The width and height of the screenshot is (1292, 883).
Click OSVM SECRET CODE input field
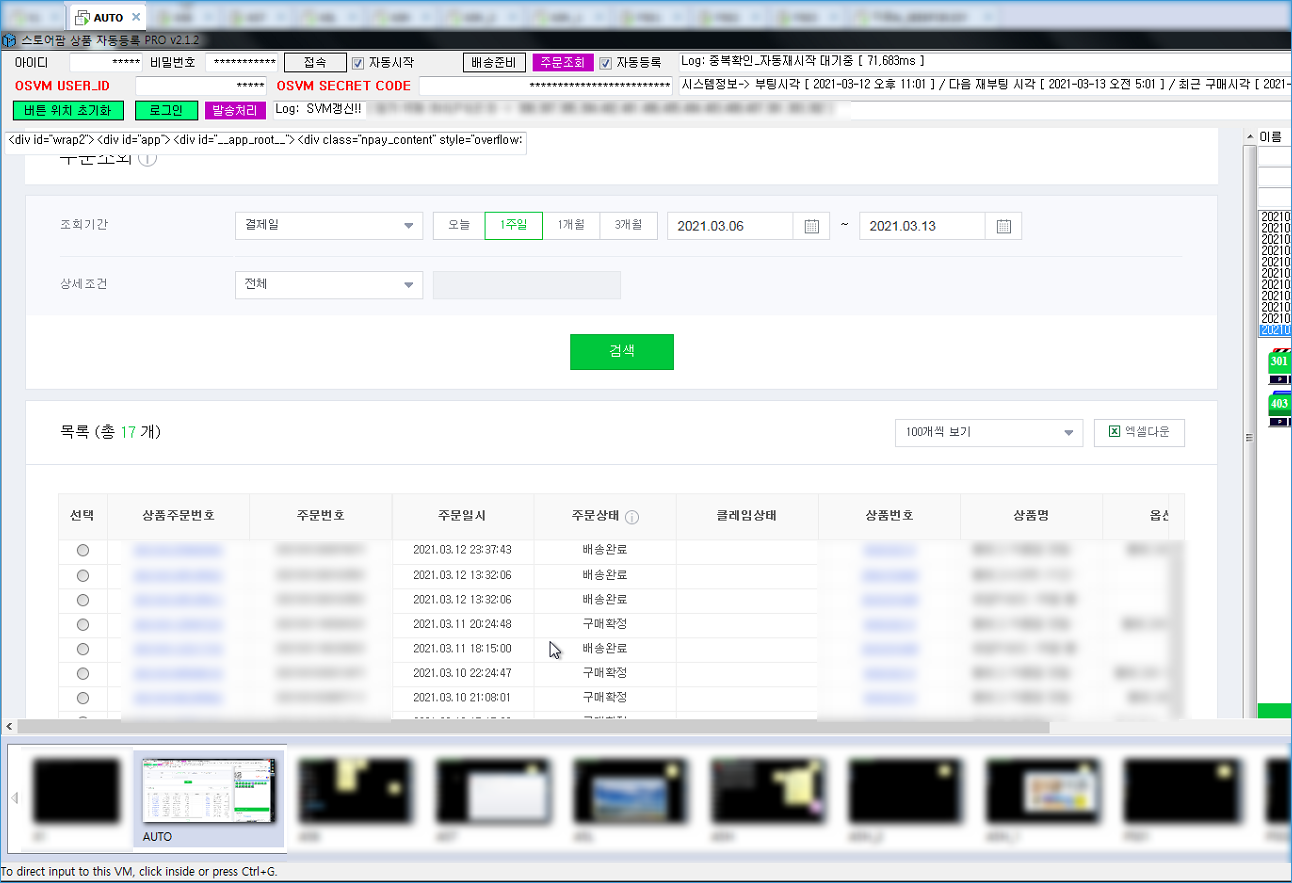pos(544,86)
